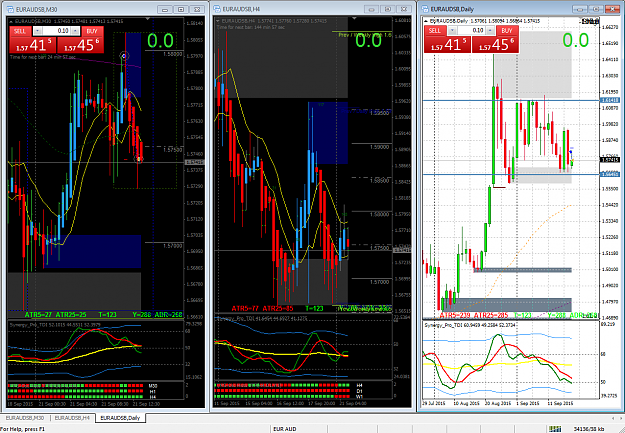Click the chart shift triangle in M30 chart
Screen dimensions: 625x433
tap(147, 19)
